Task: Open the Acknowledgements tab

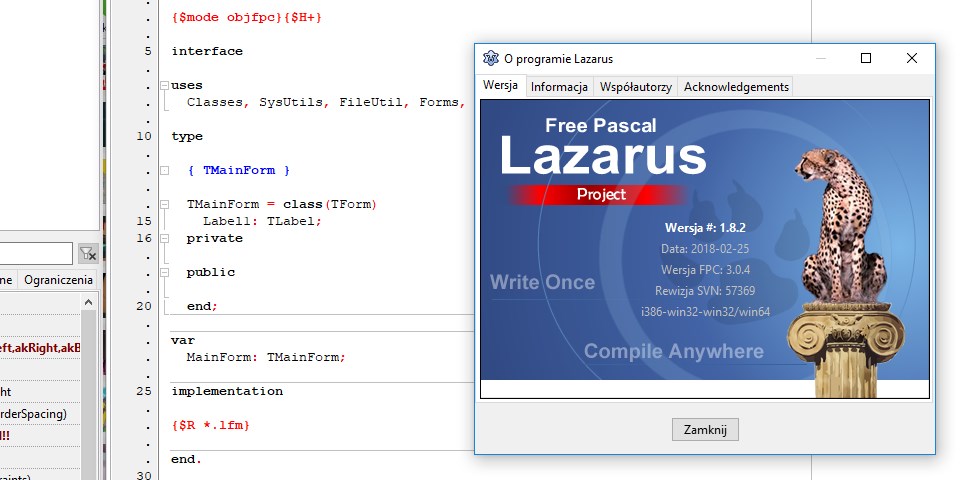Action: coord(736,87)
